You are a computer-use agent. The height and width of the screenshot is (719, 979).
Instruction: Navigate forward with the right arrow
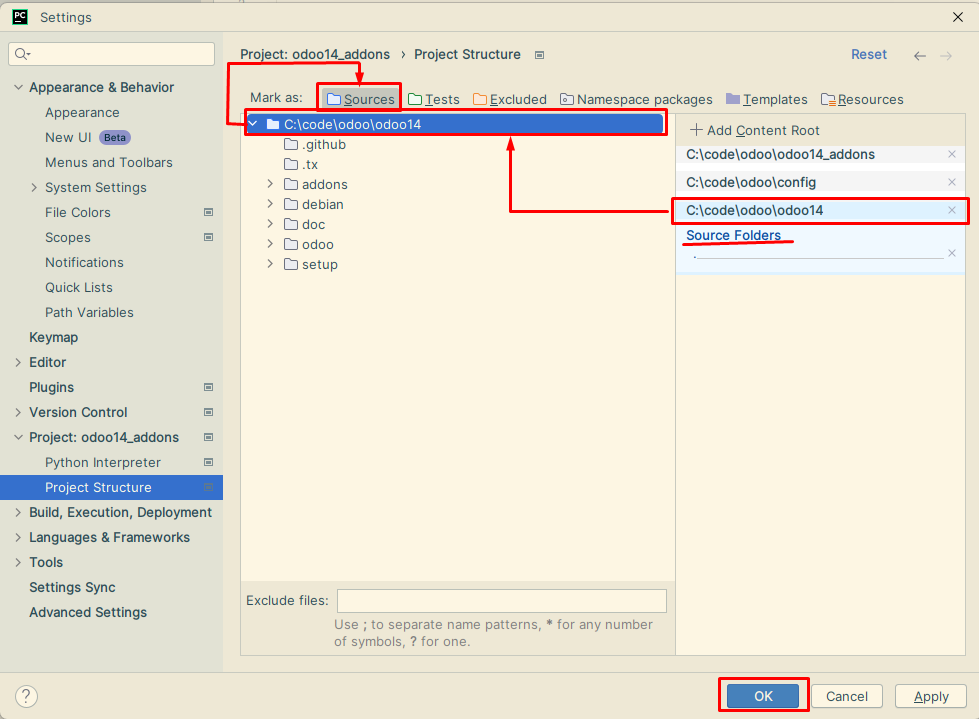point(947,56)
